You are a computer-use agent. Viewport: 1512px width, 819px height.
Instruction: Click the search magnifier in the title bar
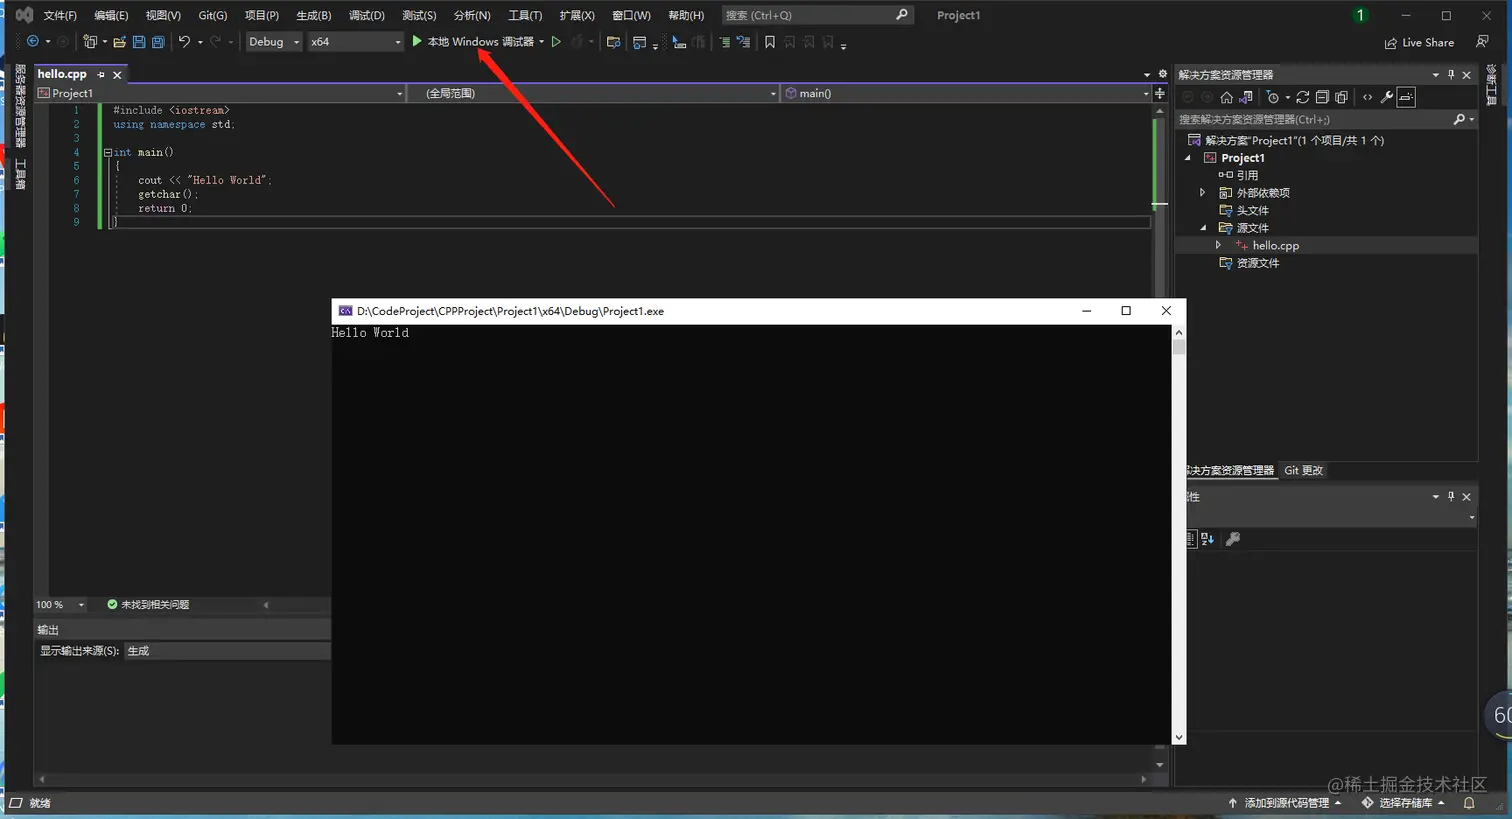point(902,15)
